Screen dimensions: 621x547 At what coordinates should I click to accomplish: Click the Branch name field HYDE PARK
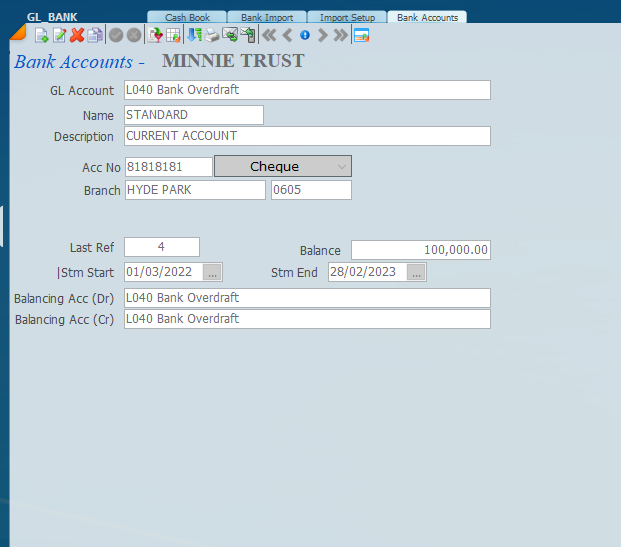(195, 190)
